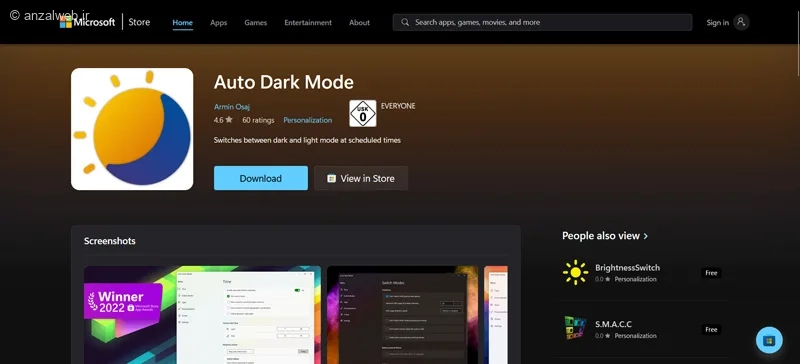This screenshot has height=364, width=800.
Task: Click the Free badge for BrightnessSwitch
Action: point(711,273)
